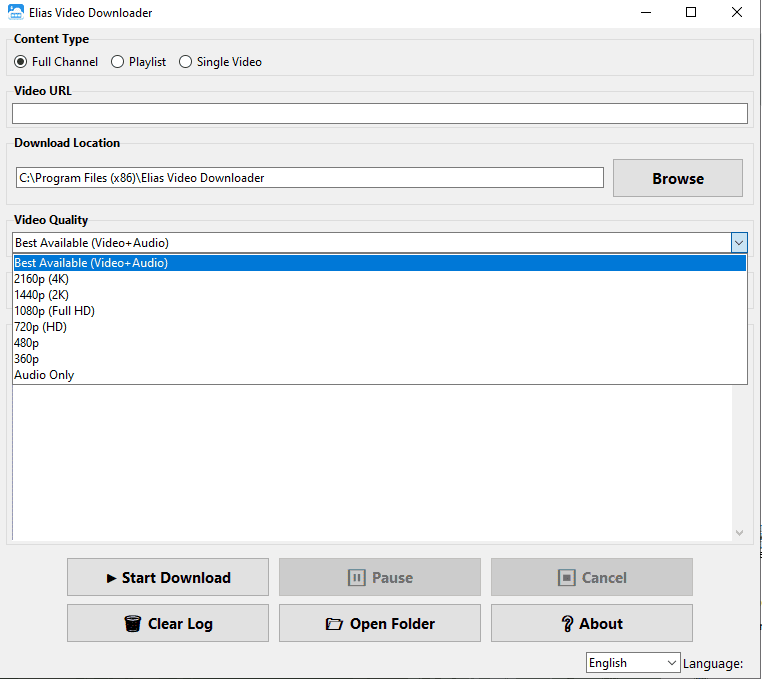This screenshot has height=679, width=762.
Task: Click the Start Download button
Action: 168,577
